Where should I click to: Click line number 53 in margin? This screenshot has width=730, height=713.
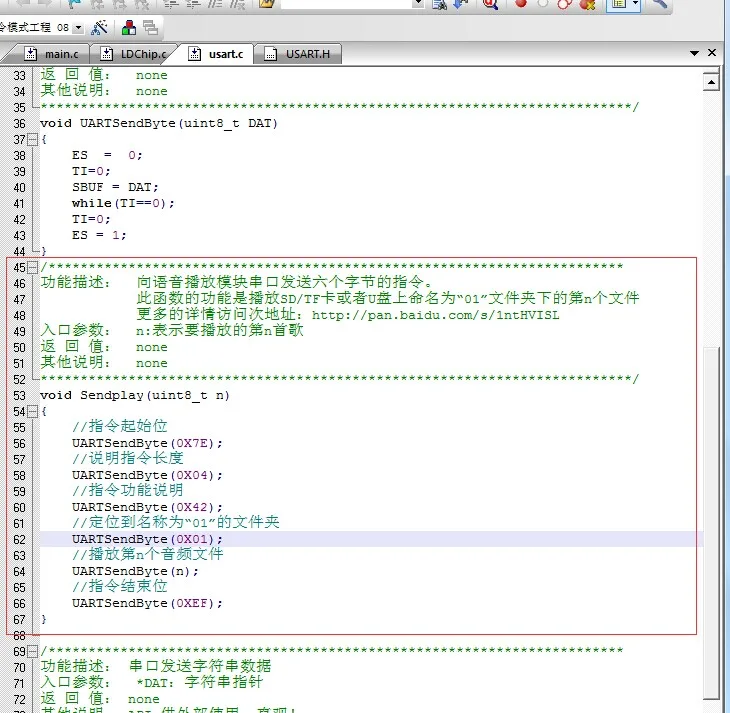pos(19,396)
